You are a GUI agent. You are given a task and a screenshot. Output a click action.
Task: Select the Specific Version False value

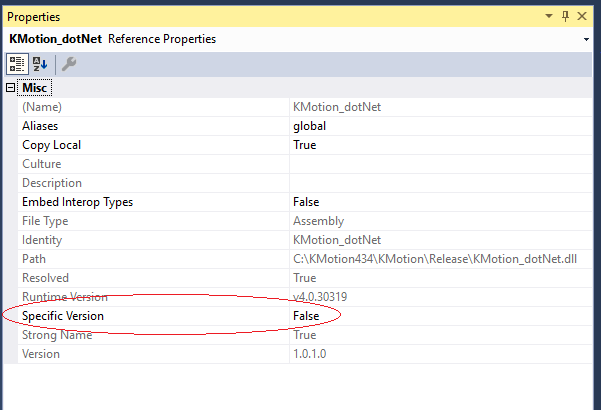306,316
